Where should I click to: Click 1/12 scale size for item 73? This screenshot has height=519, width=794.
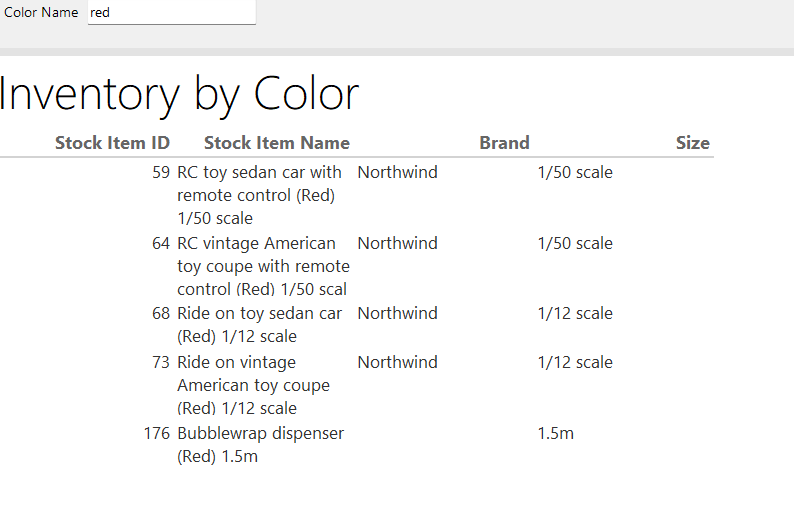pos(575,362)
